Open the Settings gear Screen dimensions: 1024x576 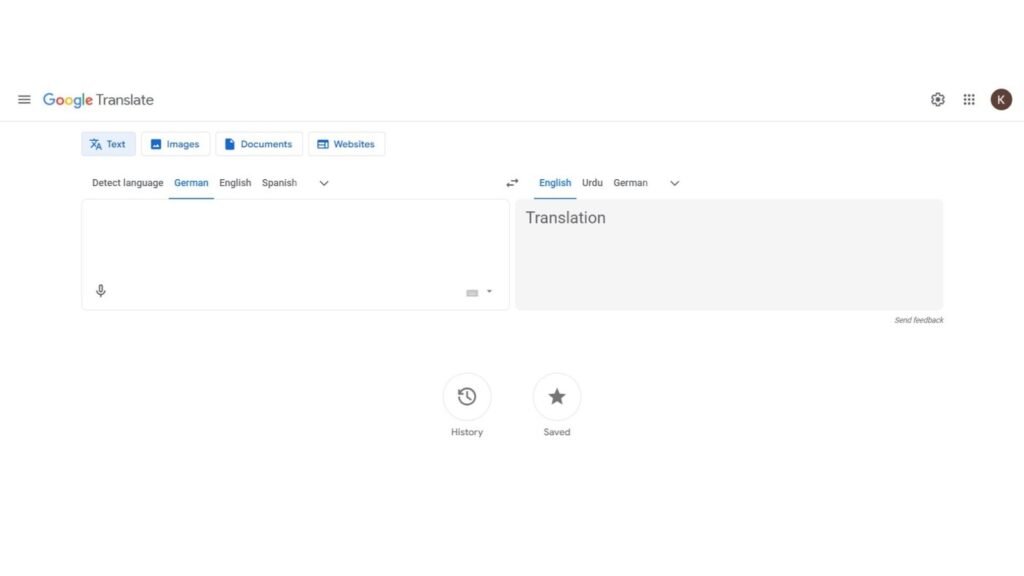pos(938,99)
